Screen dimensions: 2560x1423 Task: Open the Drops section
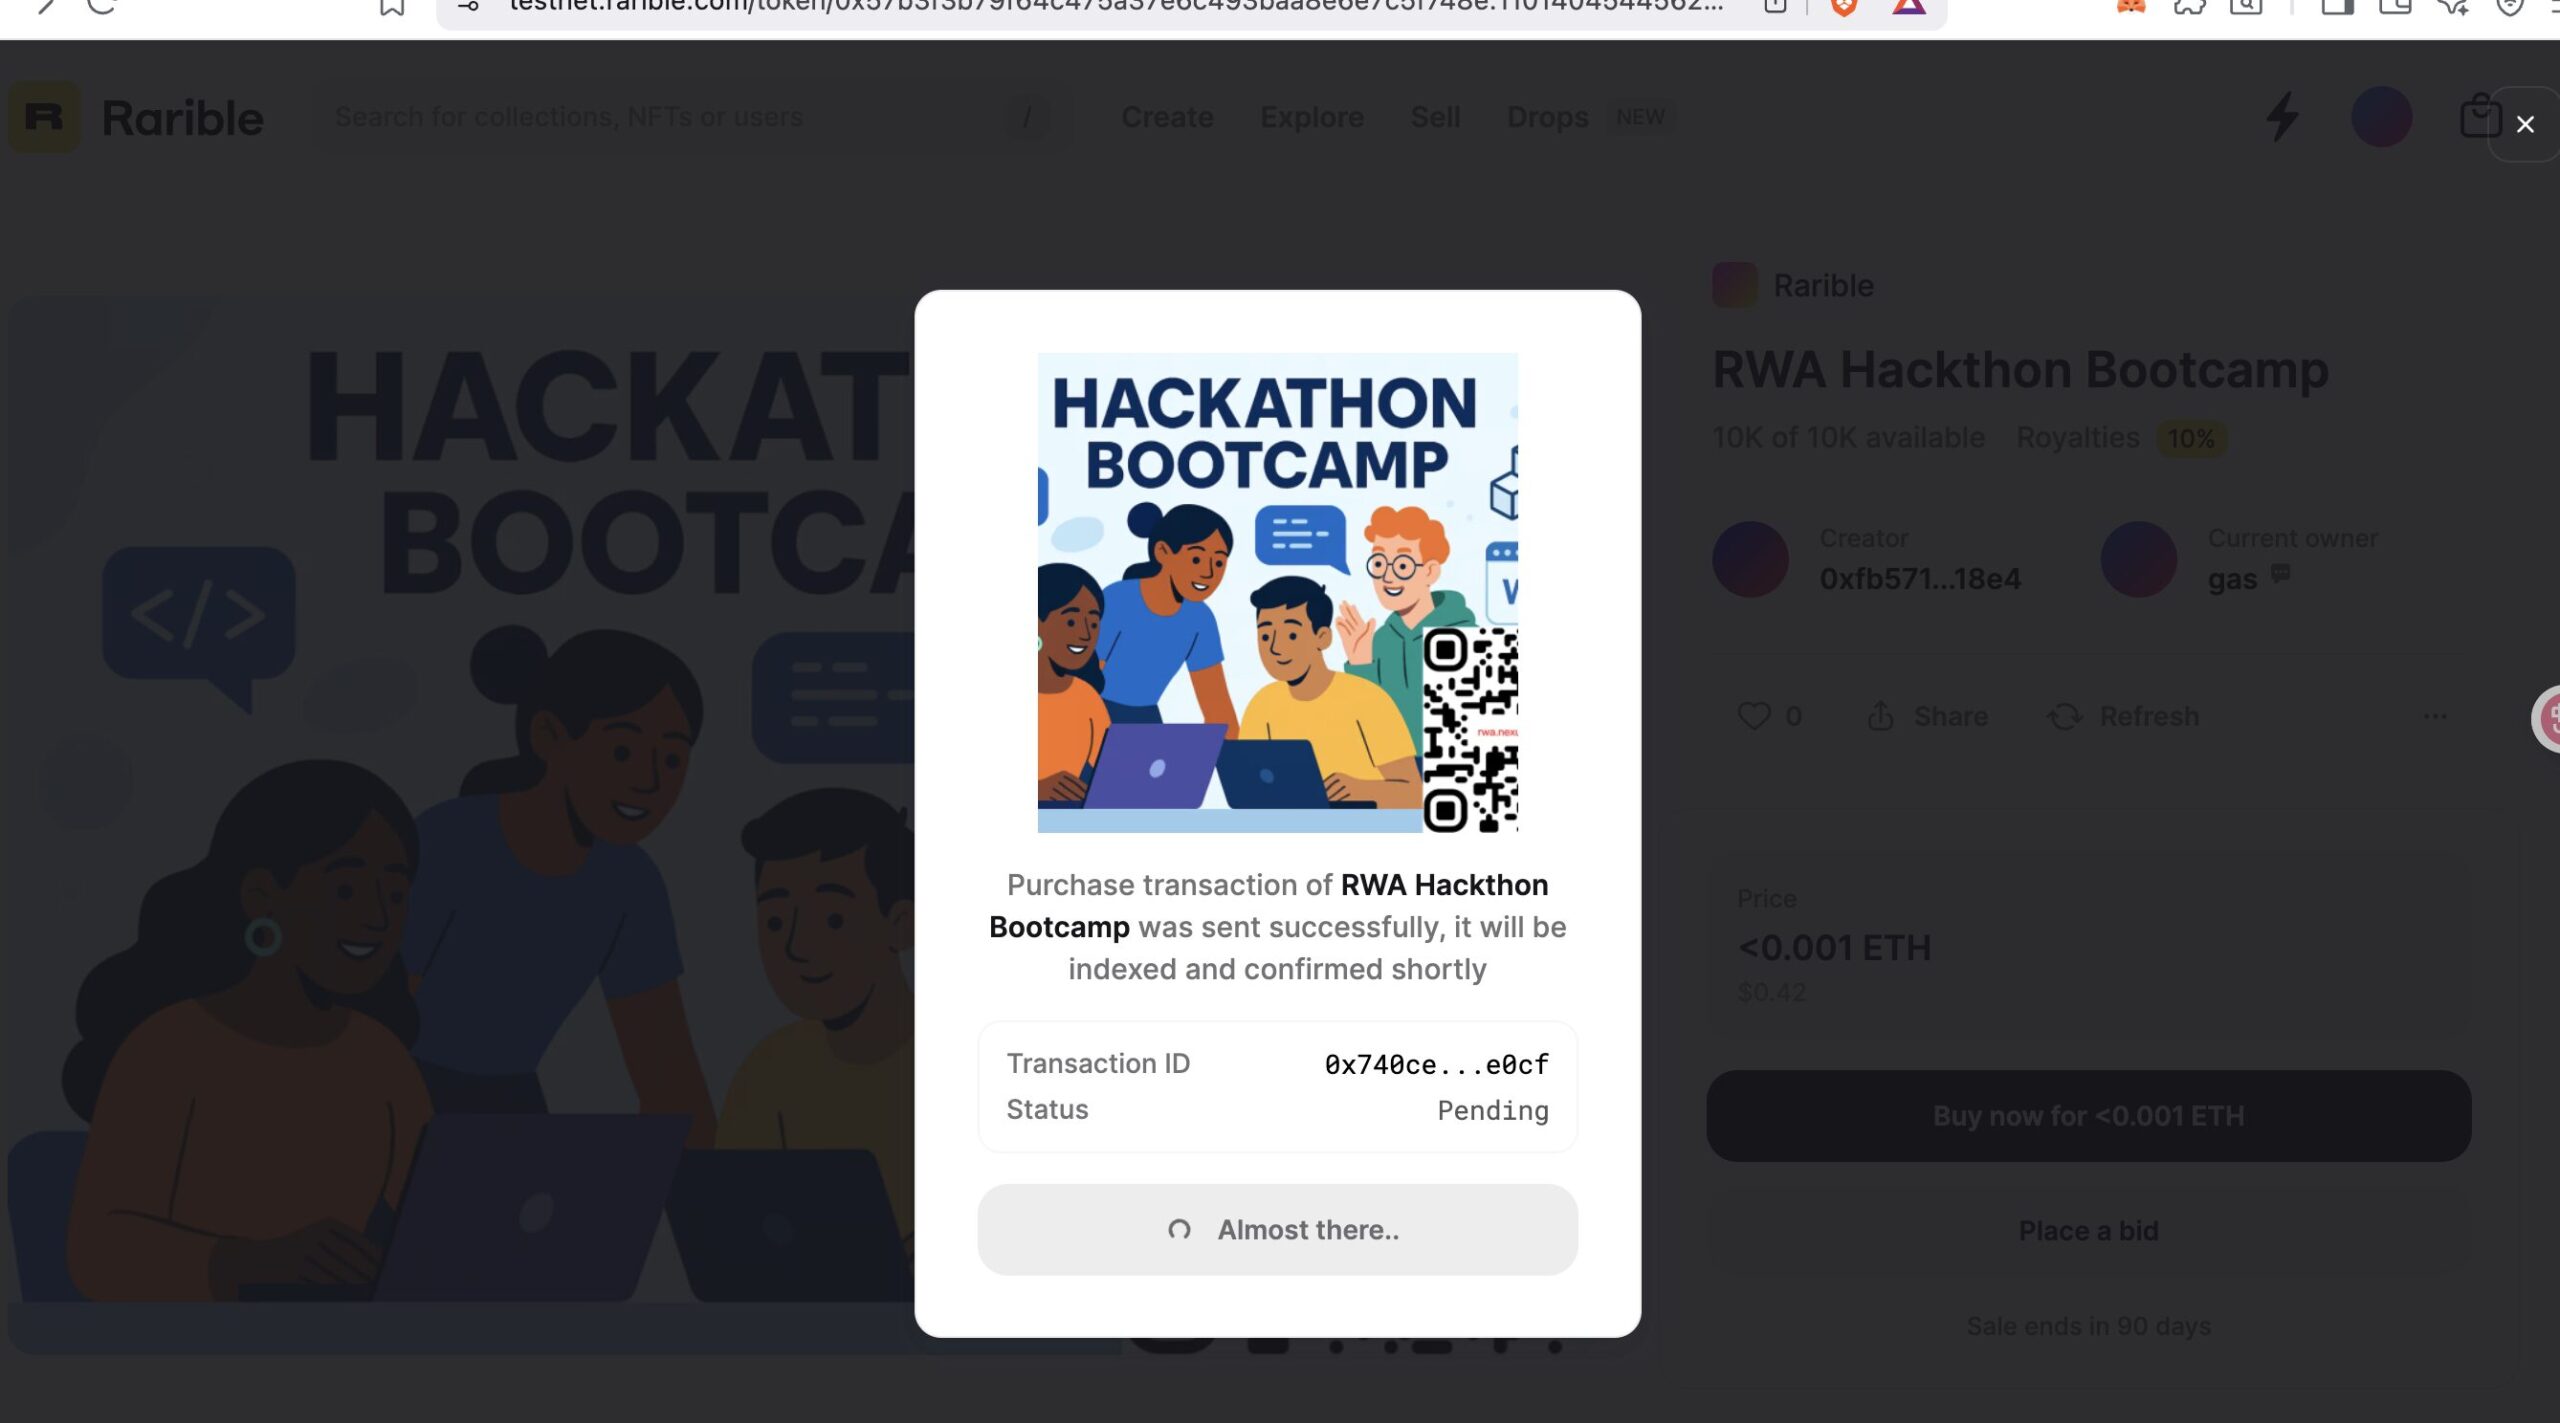pyautogui.click(x=1547, y=117)
